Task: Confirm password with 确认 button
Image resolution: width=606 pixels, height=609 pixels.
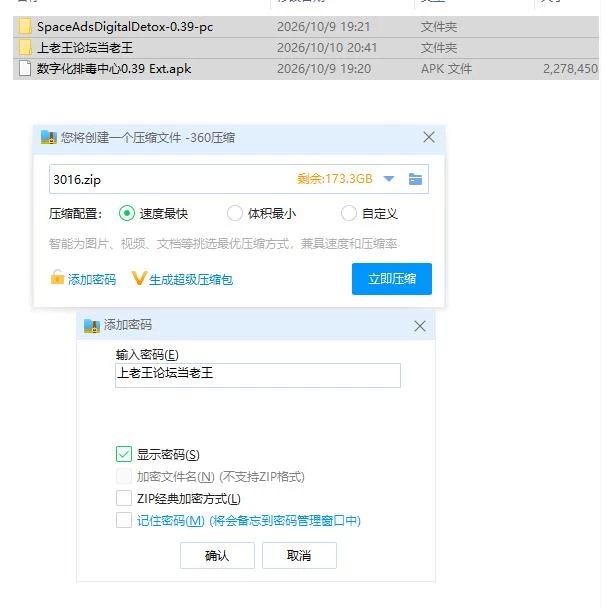Action: click(x=217, y=555)
